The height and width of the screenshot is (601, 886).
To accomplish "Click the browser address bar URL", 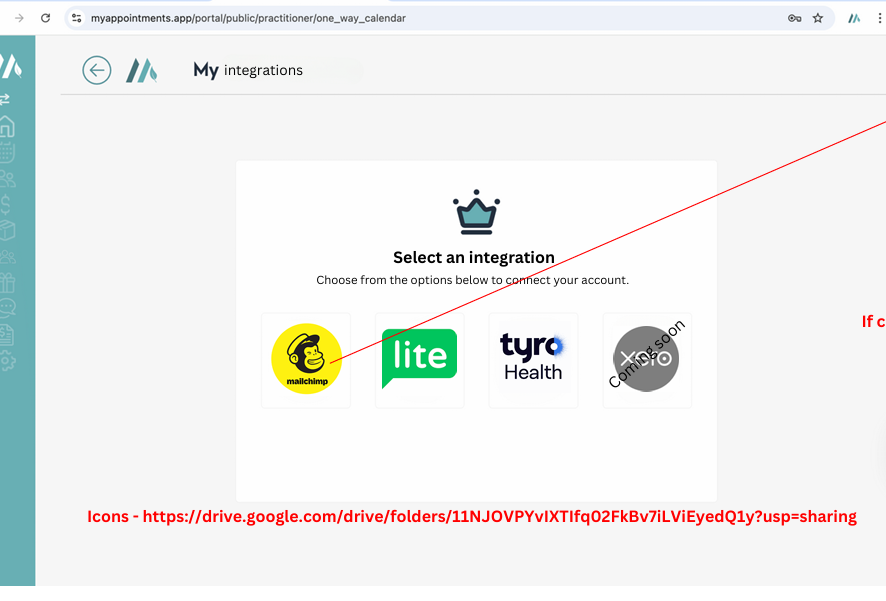I will point(248,18).
